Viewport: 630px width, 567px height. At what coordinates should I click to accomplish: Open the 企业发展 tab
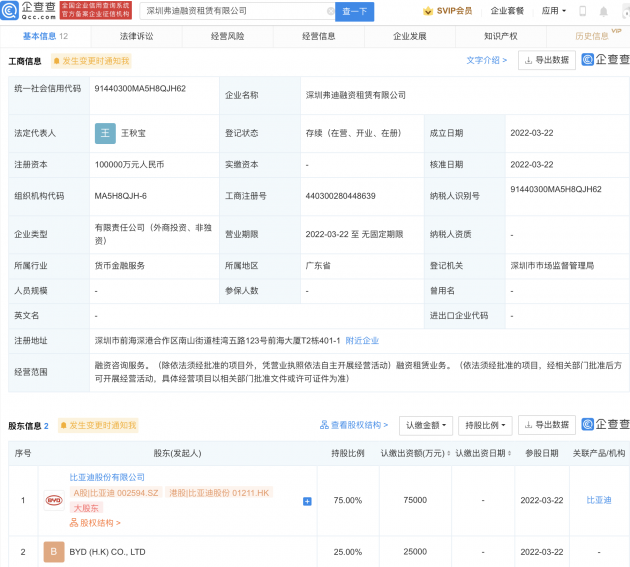tap(409, 36)
